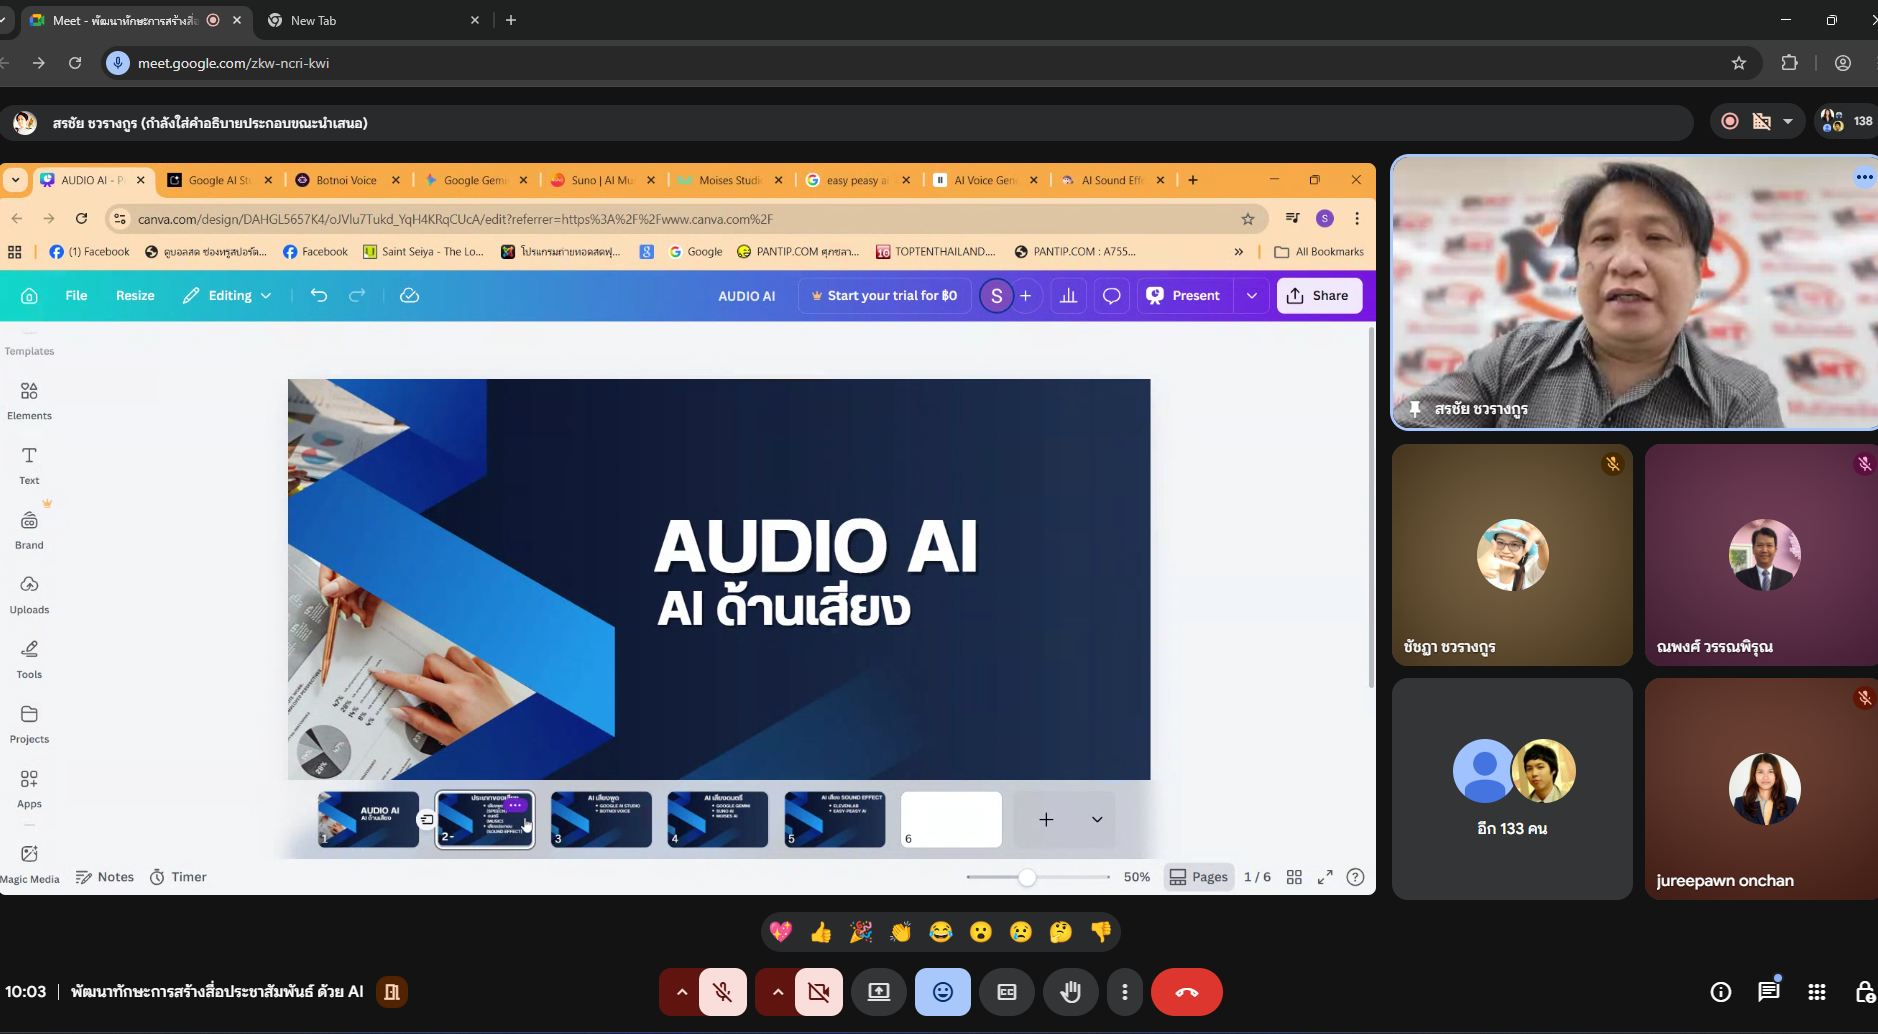Select the Meet browser tab
The image size is (1878, 1034).
pos(125,20)
